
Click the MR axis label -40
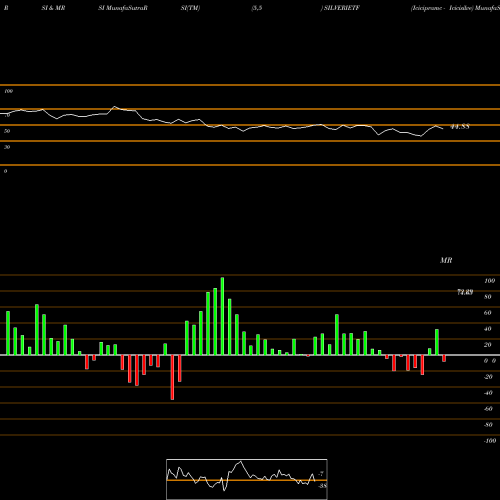[x=488, y=393]
